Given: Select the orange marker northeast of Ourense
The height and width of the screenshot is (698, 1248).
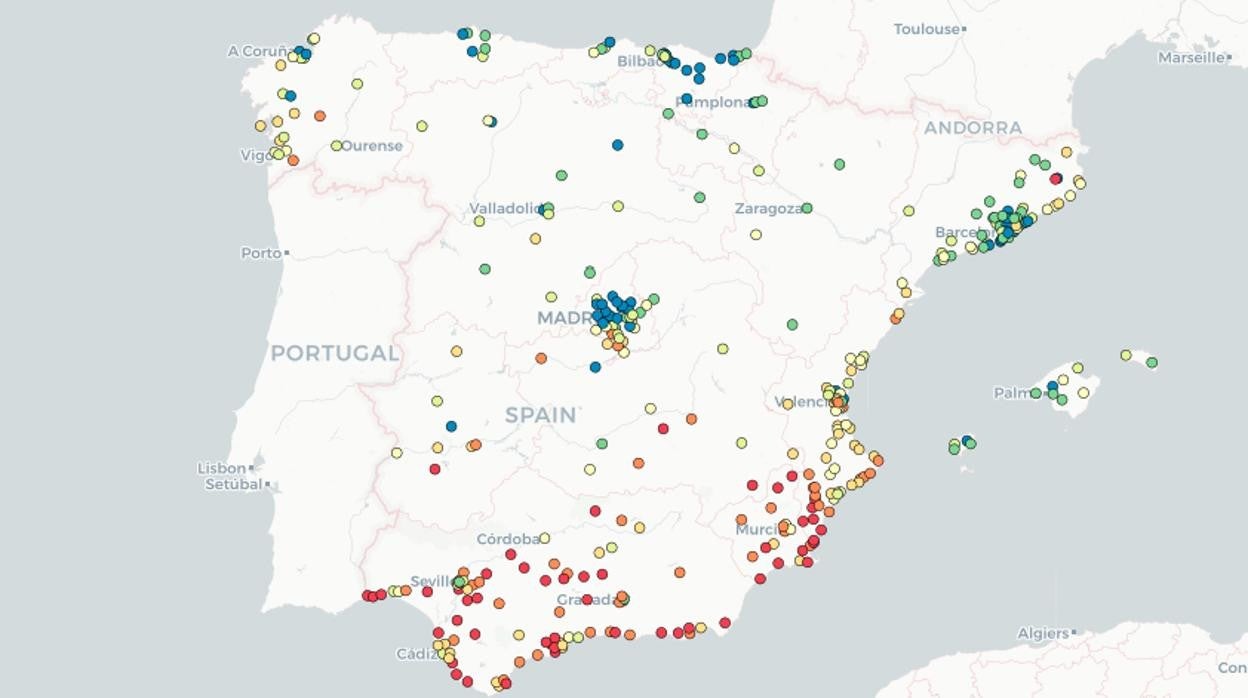Looking at the screenshot, I should coord(320,116).
